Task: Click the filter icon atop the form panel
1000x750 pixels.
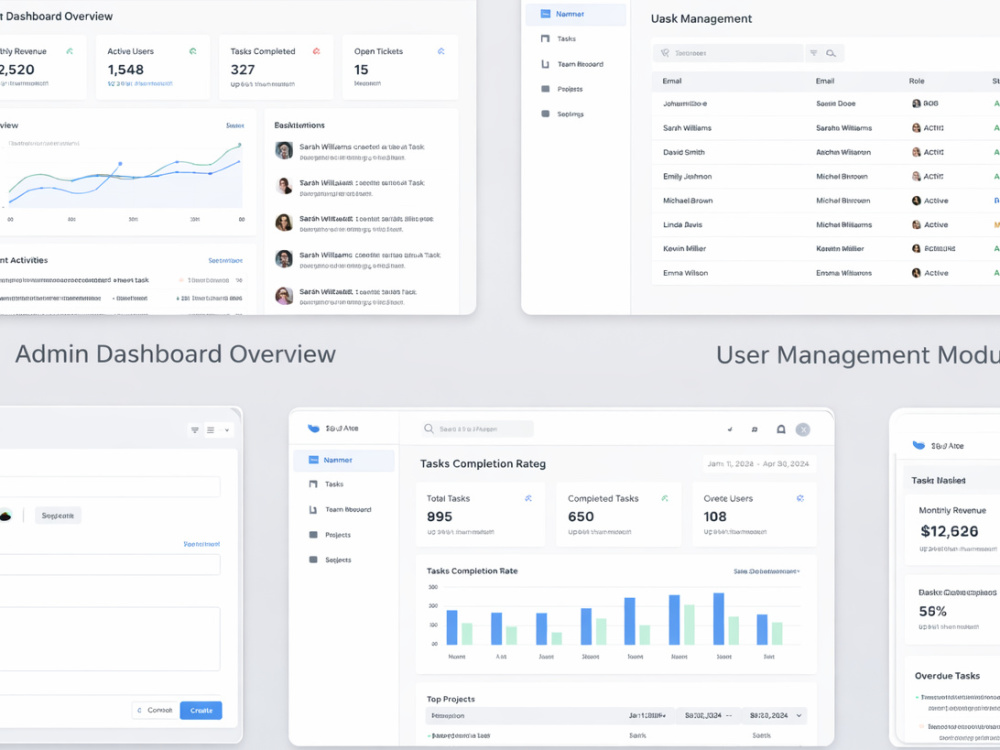Action: click(195, 430)
